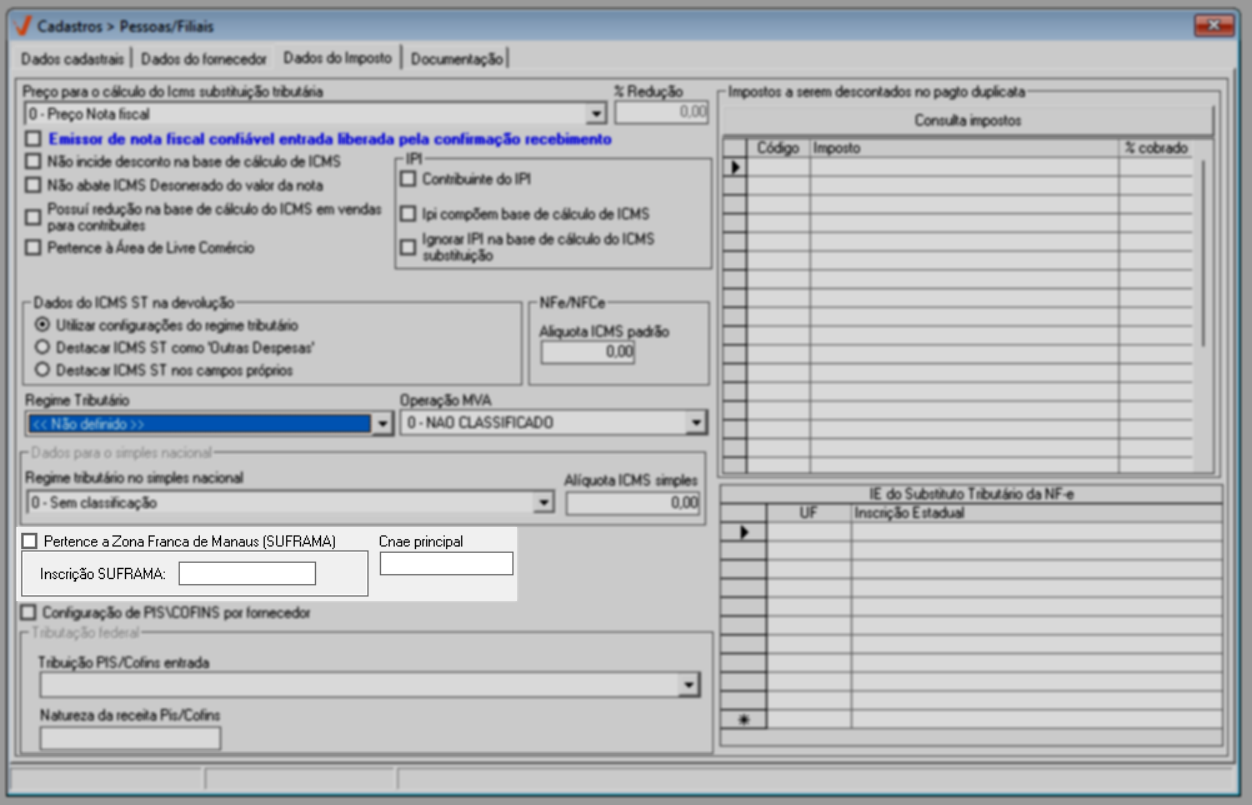This screenshot has width=1252, height=805.
Task: Enable Pertence a Zona Franca de Manaus checkbox
Action: (x=30, y=541)
